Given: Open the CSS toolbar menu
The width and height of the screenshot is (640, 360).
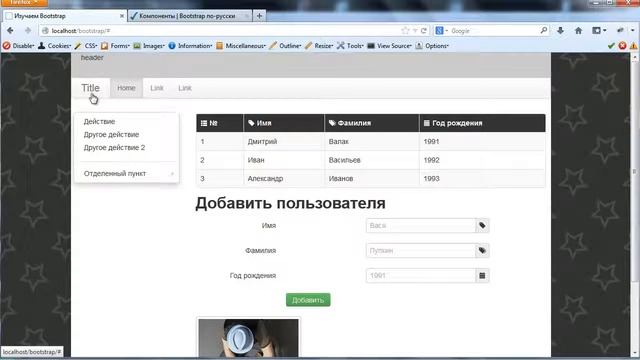Looking at the screenshot, I should click(86, 46).
